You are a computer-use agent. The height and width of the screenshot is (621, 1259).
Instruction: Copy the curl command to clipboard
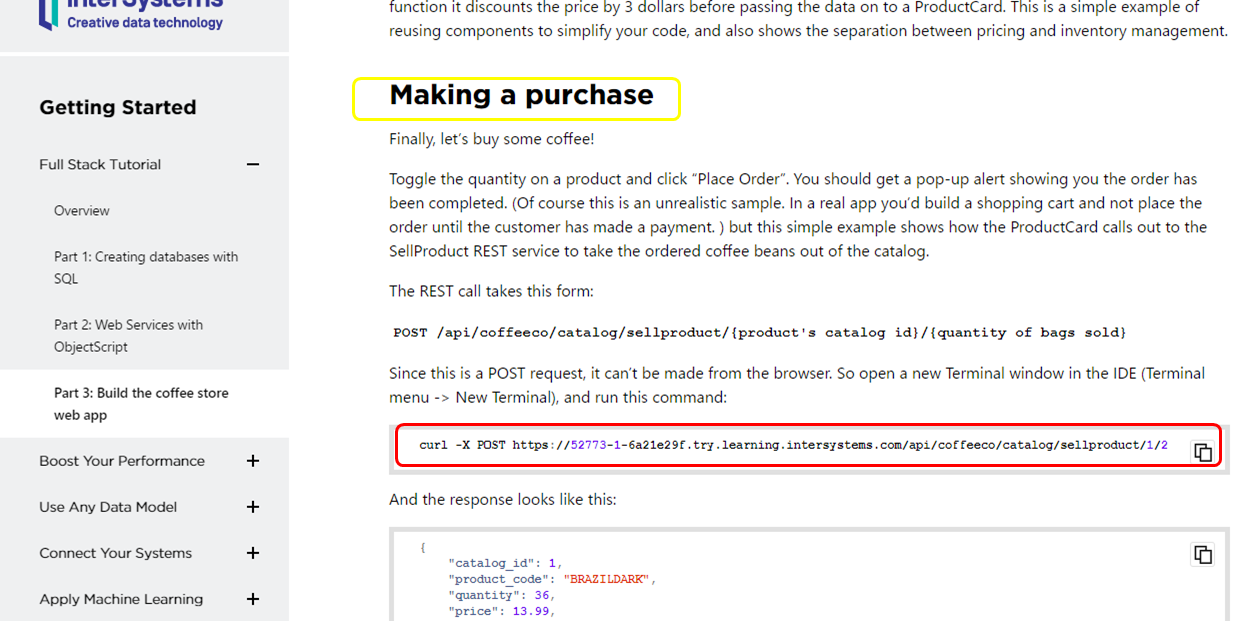1203,452
